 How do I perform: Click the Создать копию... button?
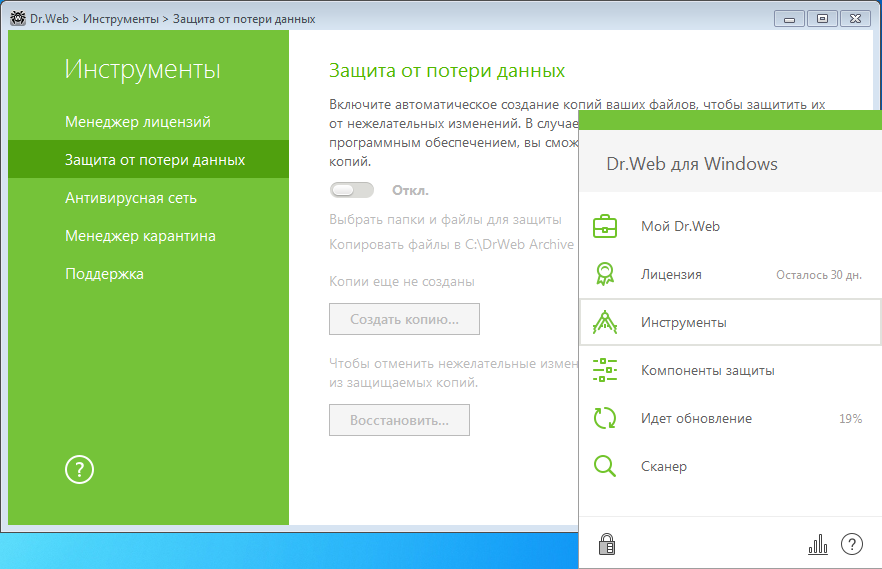404,319
